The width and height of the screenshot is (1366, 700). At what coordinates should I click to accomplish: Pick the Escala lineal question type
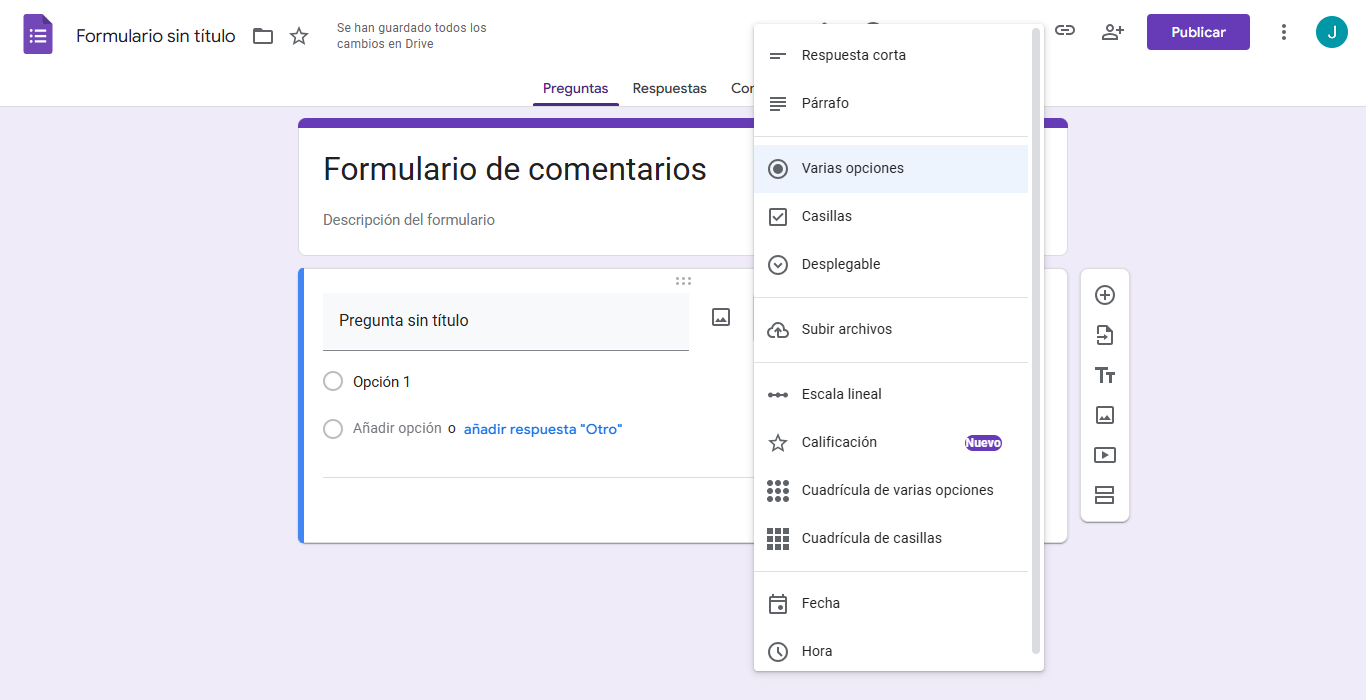pos(841,394)
